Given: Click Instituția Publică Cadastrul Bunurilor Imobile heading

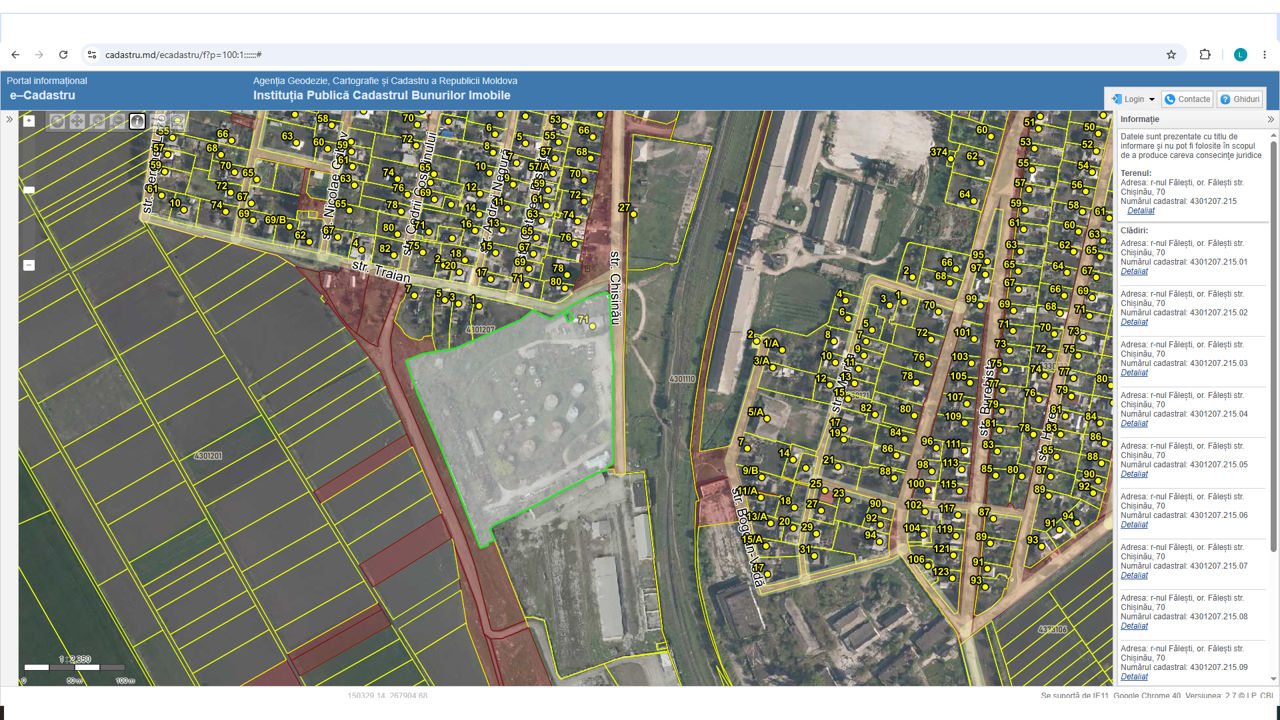Looking at the screenshot, I should click(x=382, y=96).
